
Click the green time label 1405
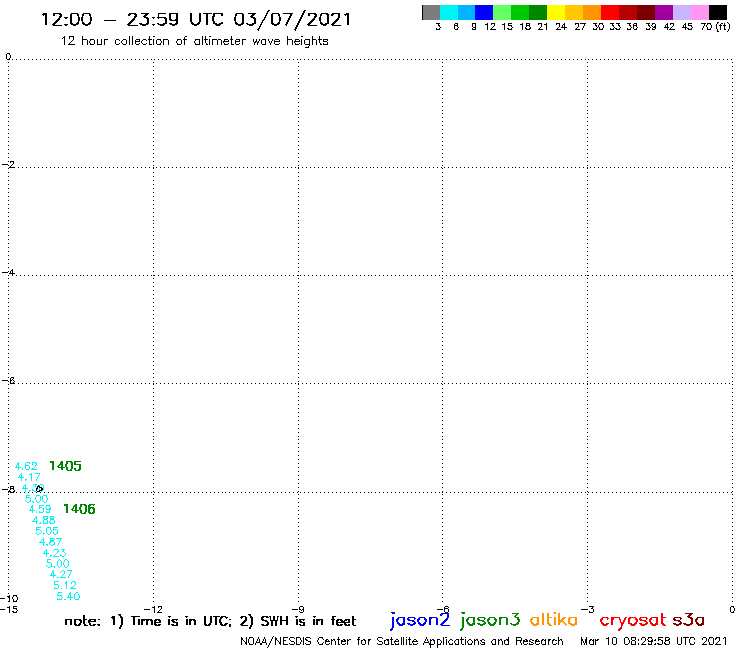(x=65, y=466)
